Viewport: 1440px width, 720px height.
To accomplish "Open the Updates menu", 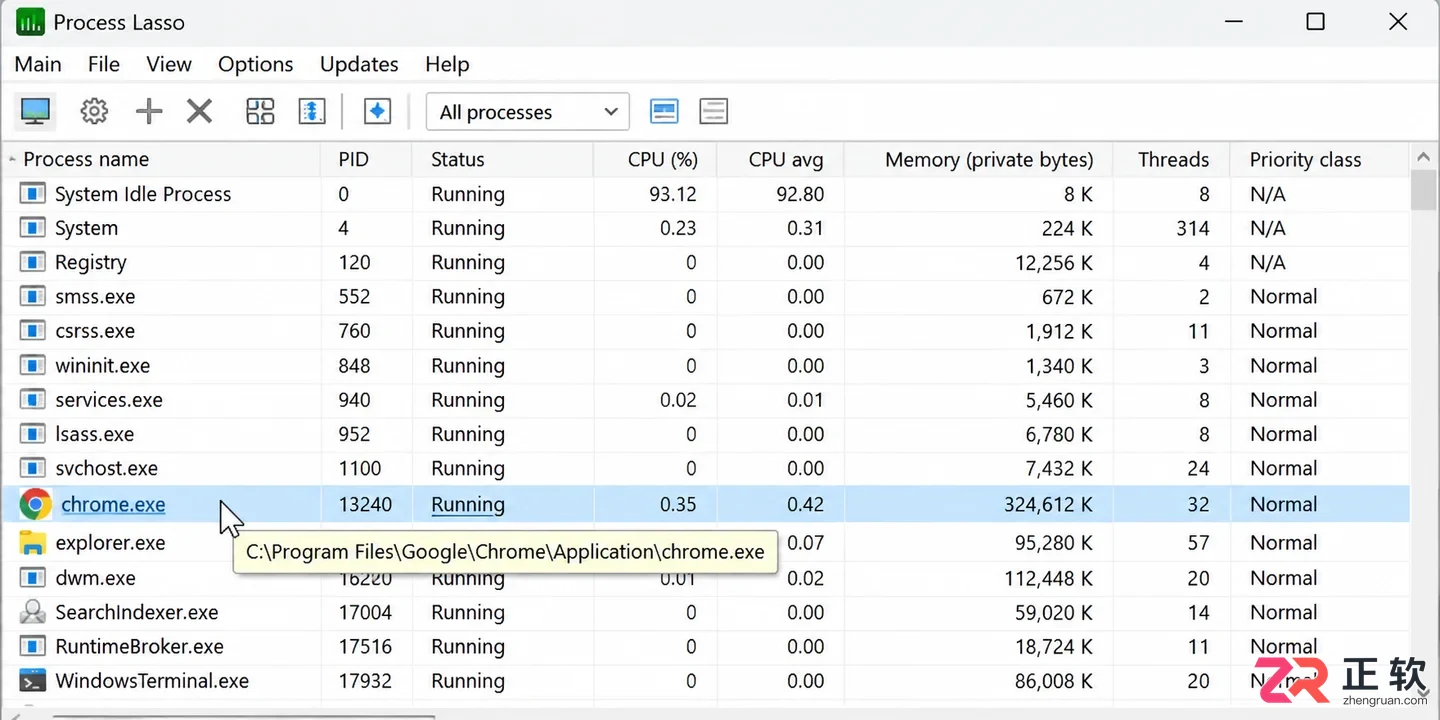I will click(359, 64).
